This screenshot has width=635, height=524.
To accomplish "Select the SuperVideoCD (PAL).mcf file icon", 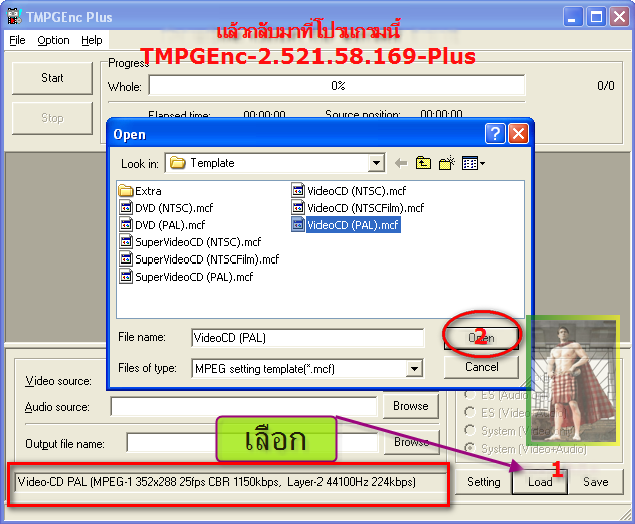I will tap(126, 276).
